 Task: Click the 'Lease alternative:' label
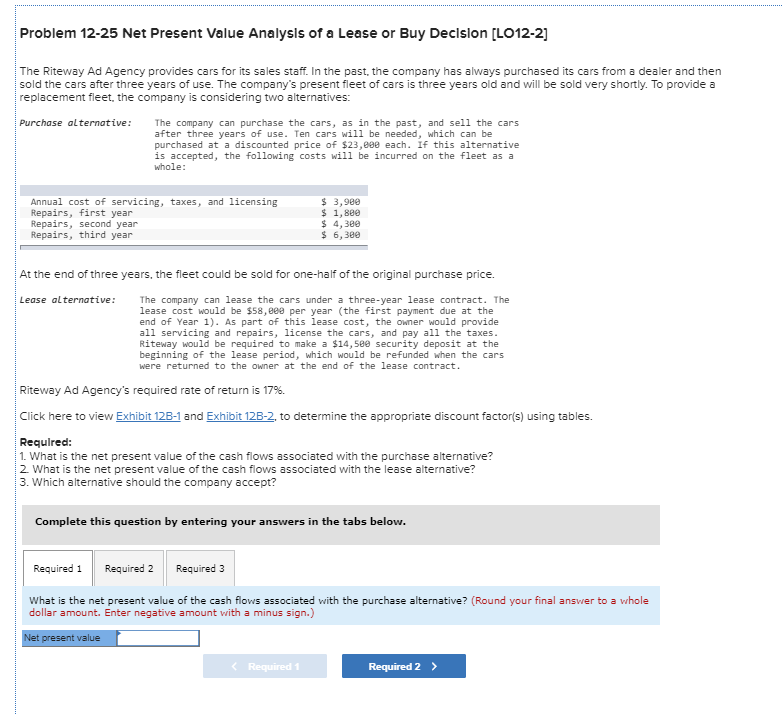click(x=68, y=300)
